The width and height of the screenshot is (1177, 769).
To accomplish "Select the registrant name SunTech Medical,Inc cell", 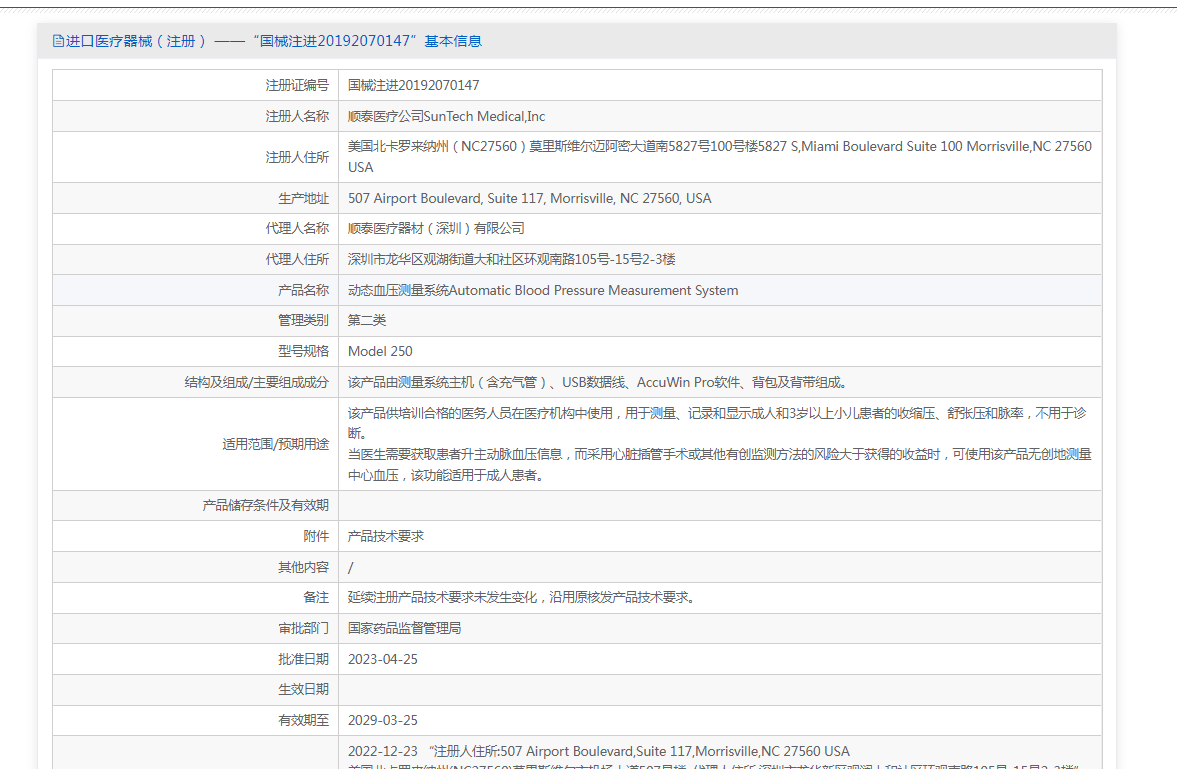I will coord(446,117).
